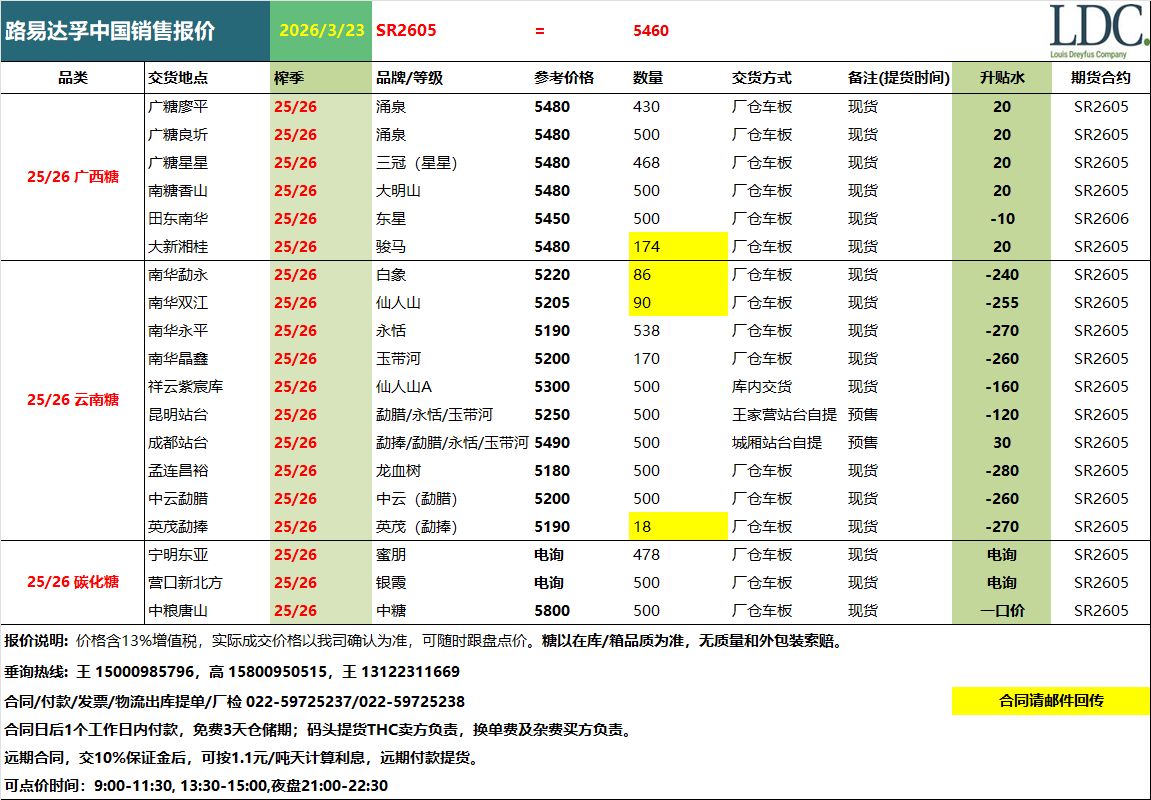Screen dimensions: 1151x800
Task: Click the premium cell 一口价
Action: tap(1002, 611)
